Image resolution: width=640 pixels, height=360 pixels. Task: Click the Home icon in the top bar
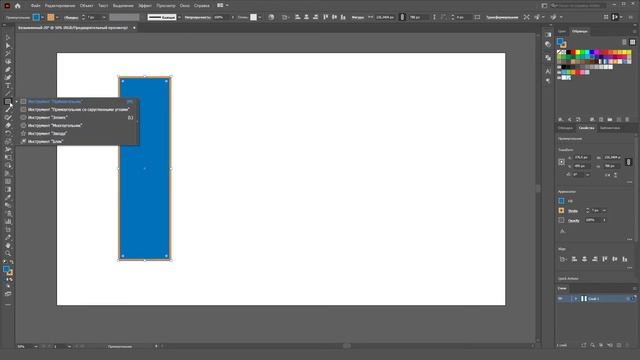pos(18,6)
